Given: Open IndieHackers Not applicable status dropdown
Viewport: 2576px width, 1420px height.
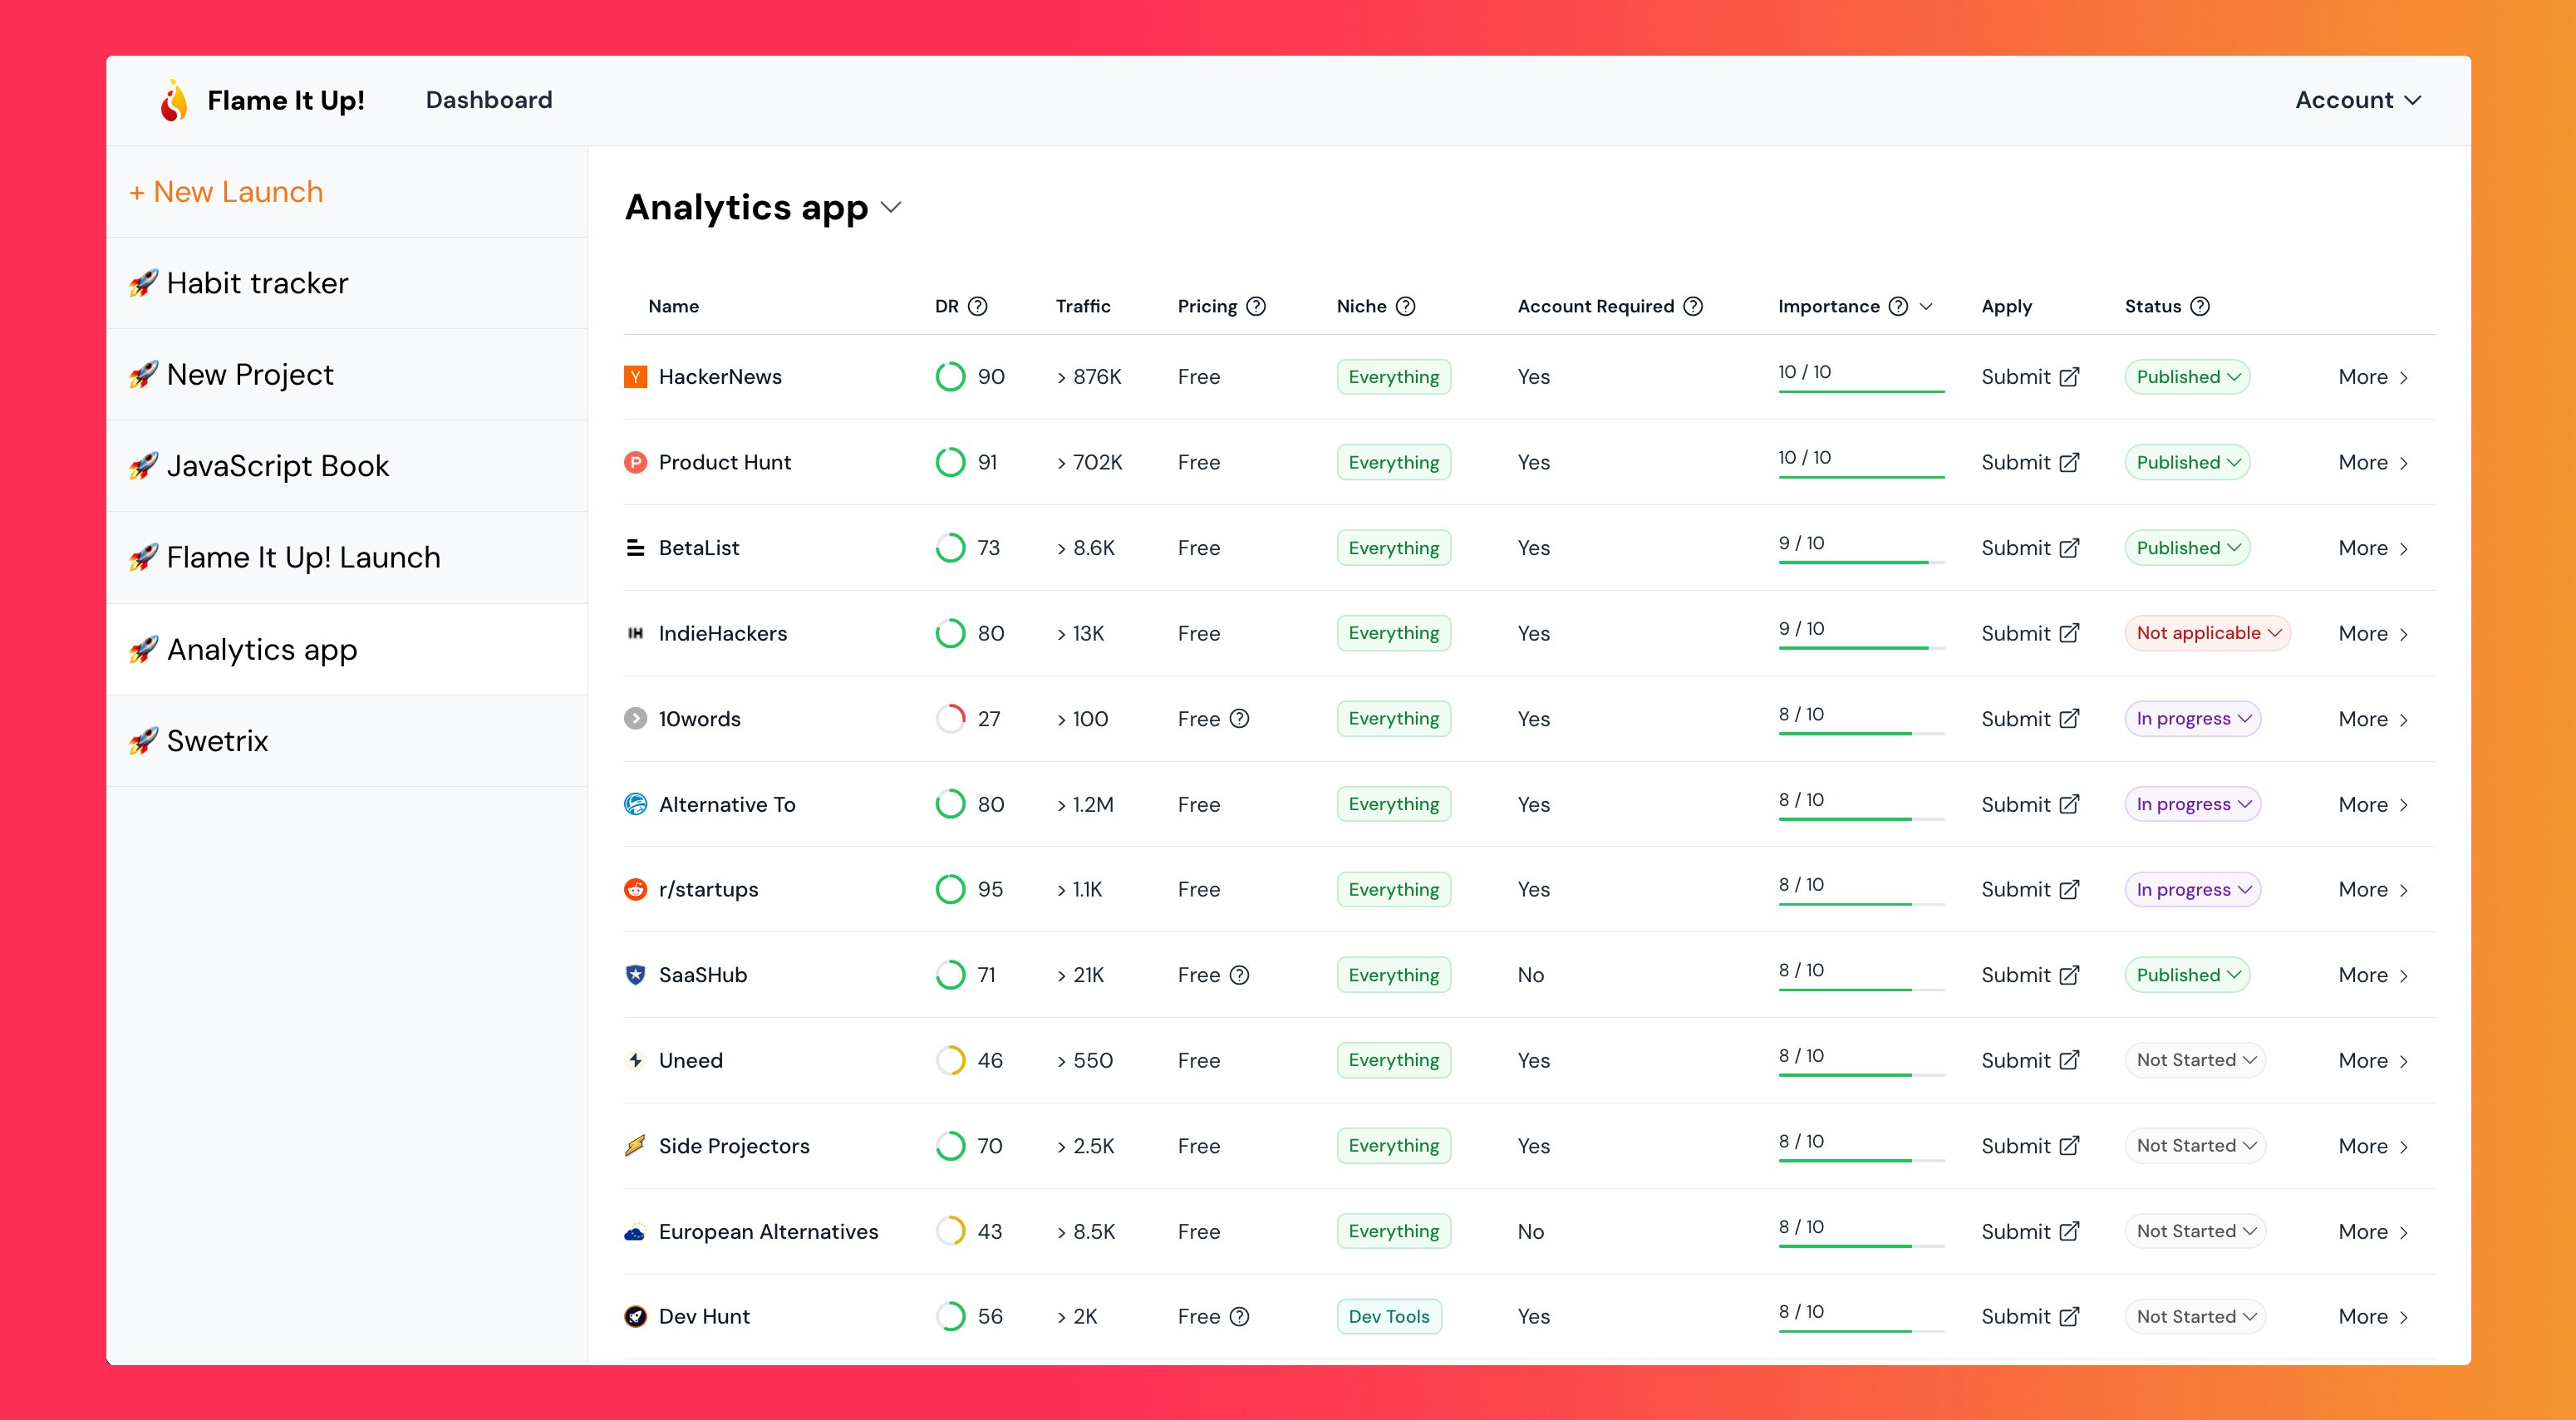Looking at the screenshot, I should pos(2207,633).
